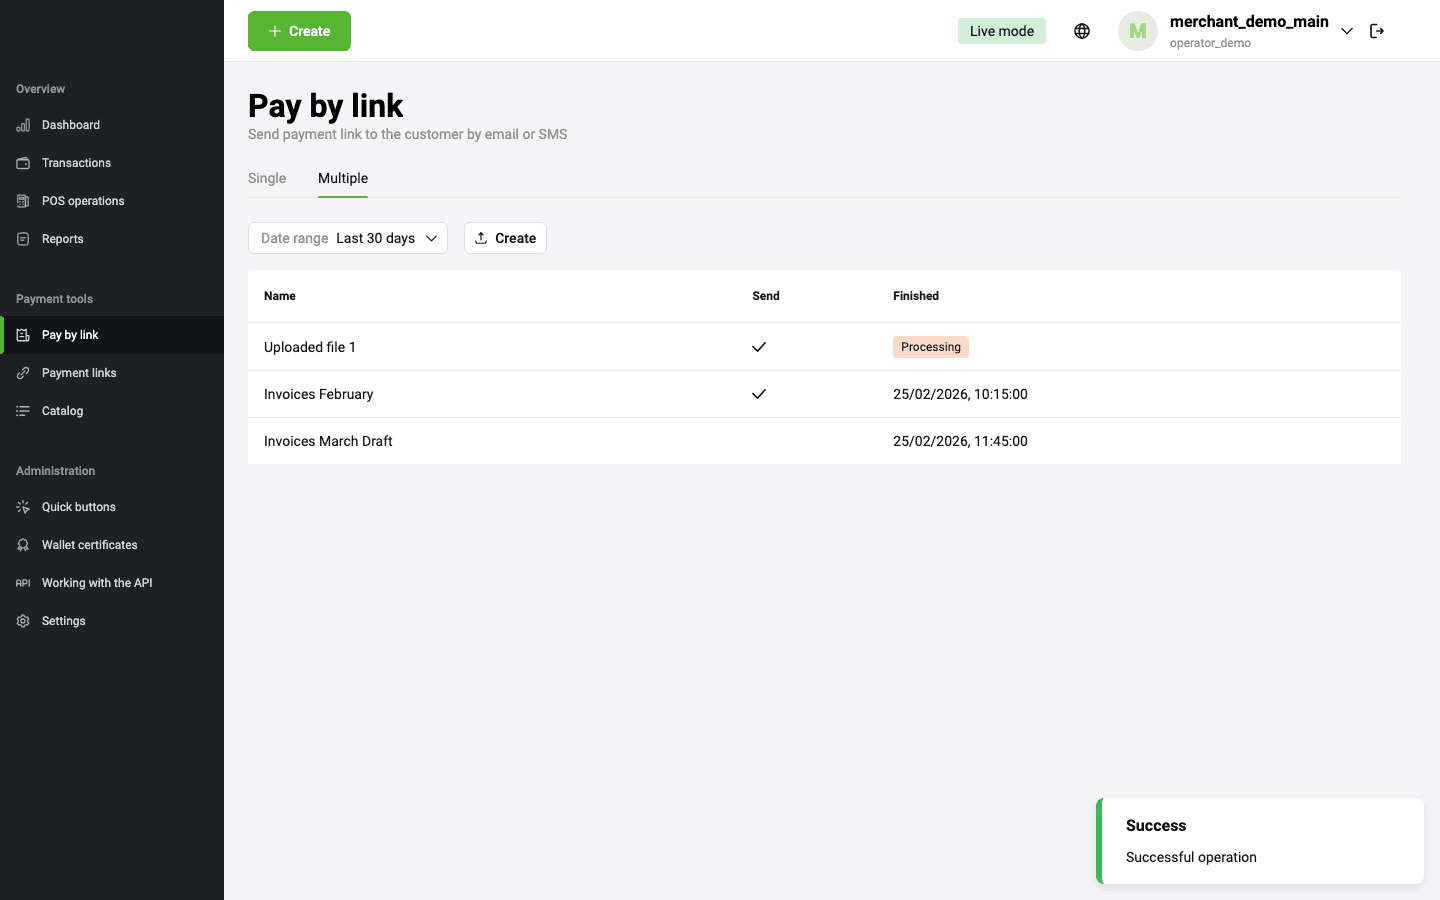
Task: Switch to the Single tab
Action: (x=267, y=178)
